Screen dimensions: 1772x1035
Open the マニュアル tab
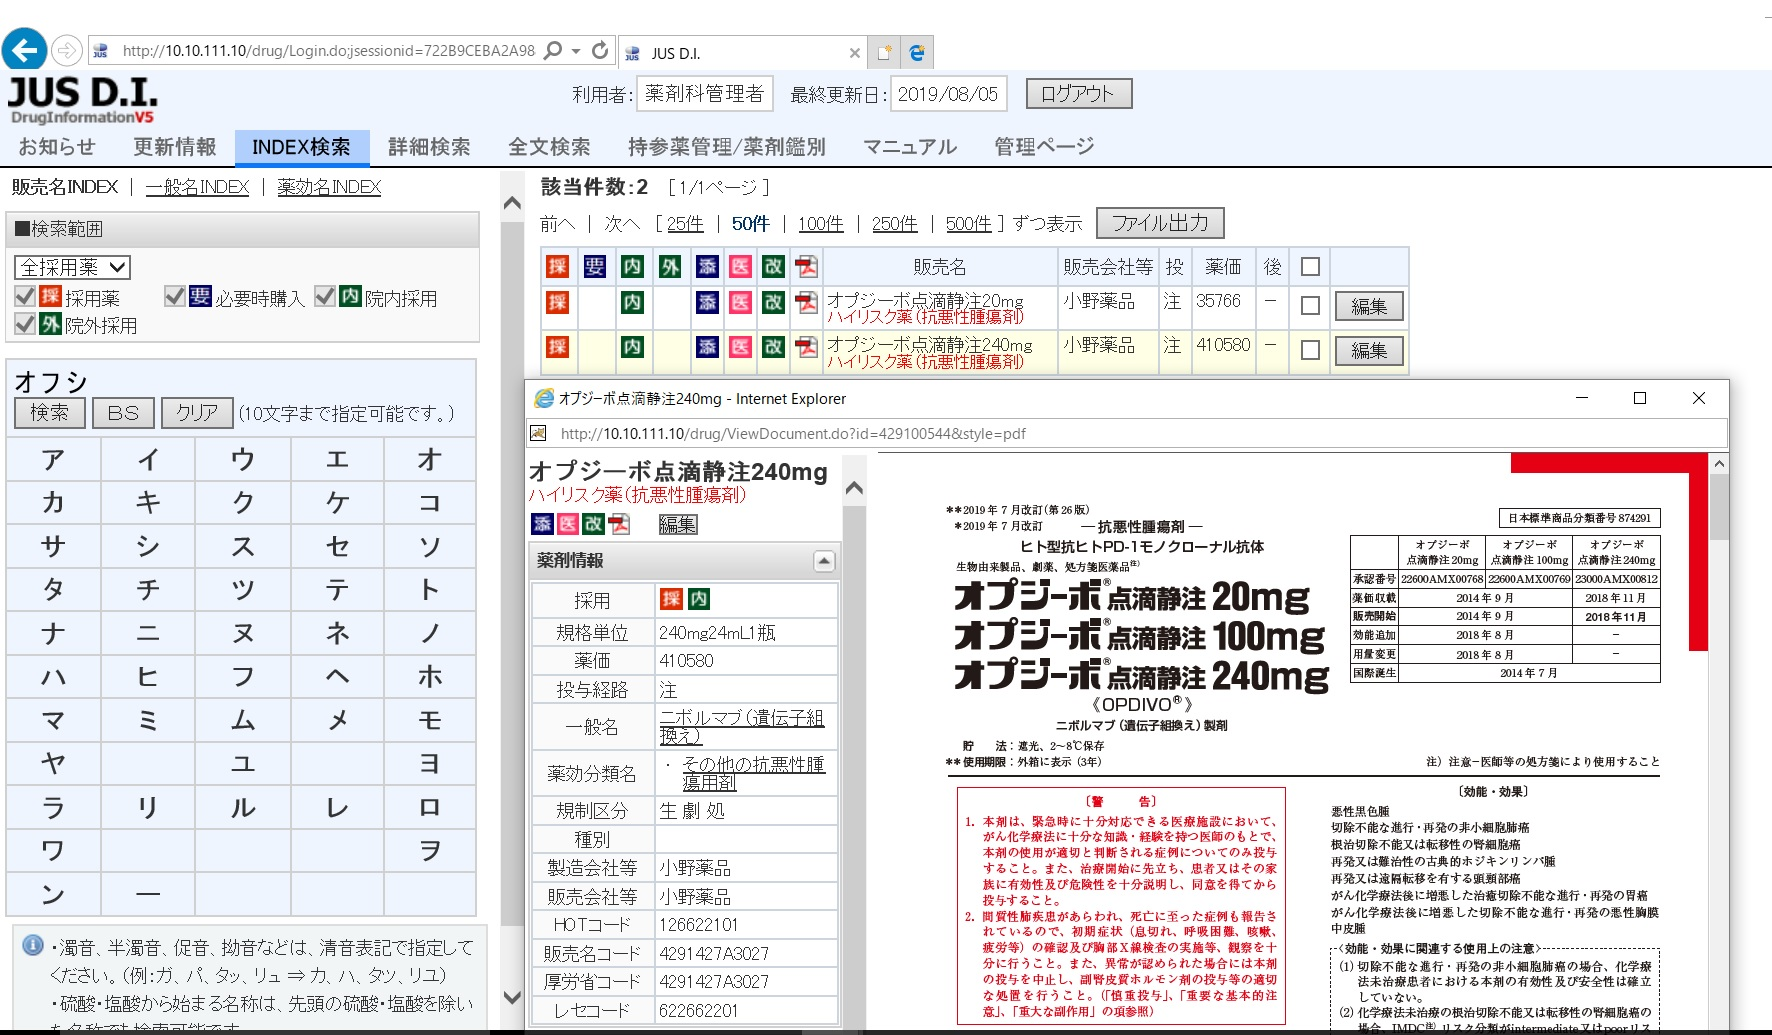tap(910, 147)
